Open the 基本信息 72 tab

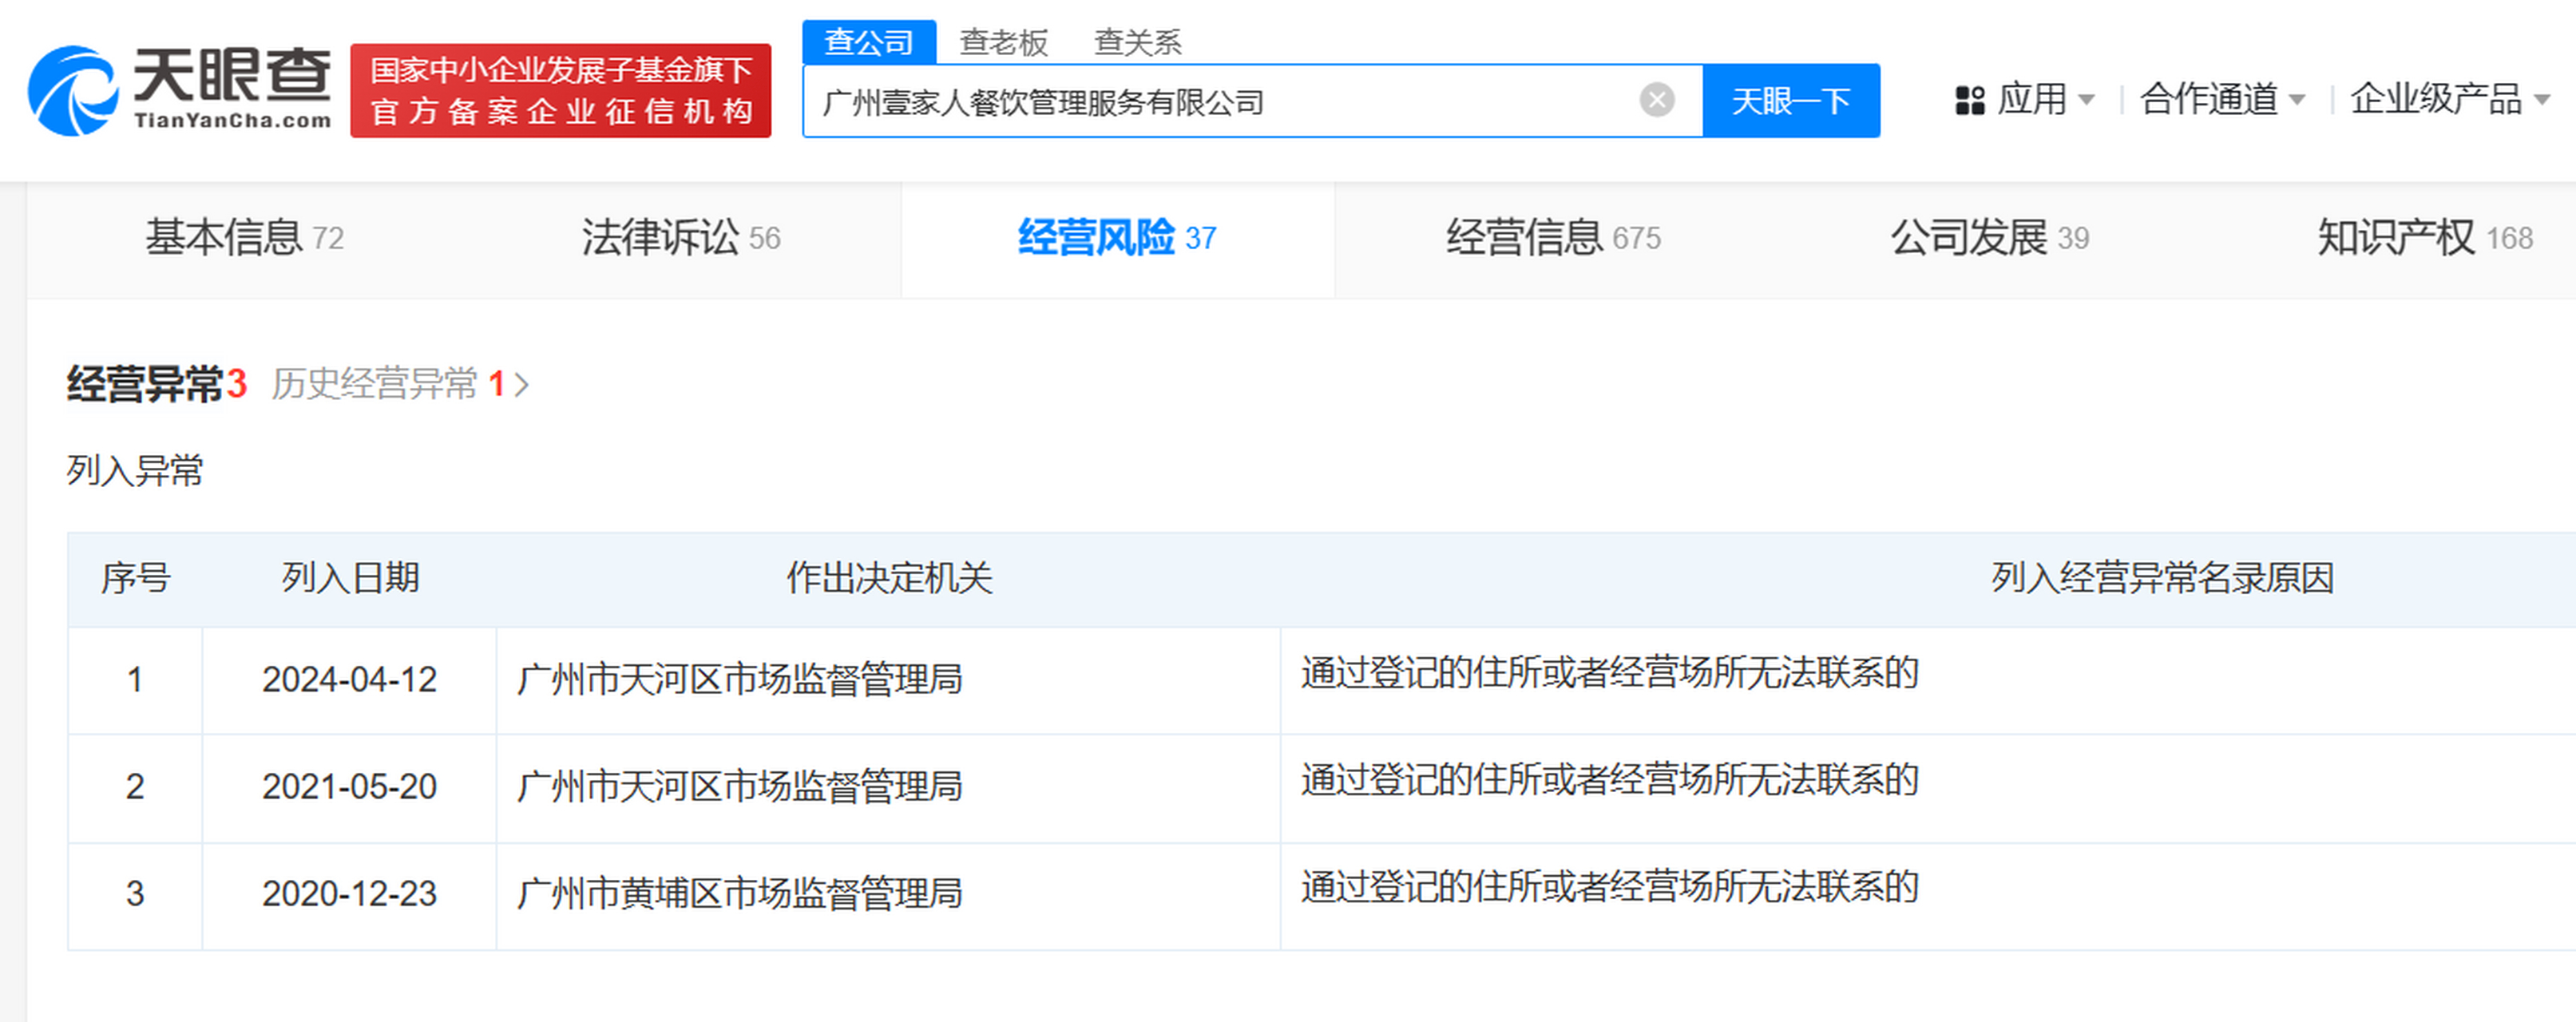click(x=245, y=238)
